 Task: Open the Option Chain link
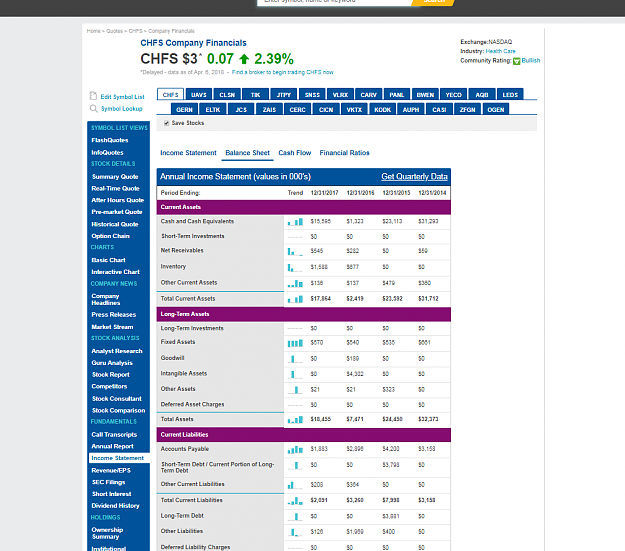pos(110,236)
